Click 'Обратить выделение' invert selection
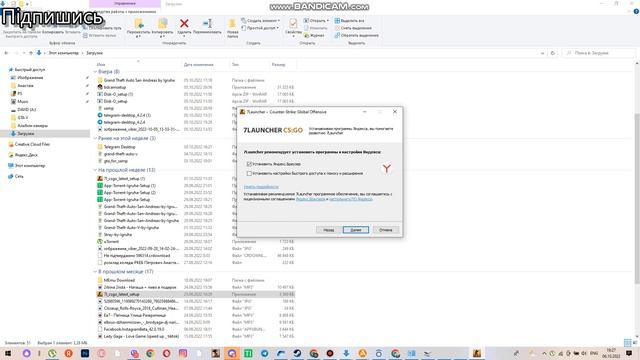The width and height of the screenshot is (640, 360). point(356,36)
